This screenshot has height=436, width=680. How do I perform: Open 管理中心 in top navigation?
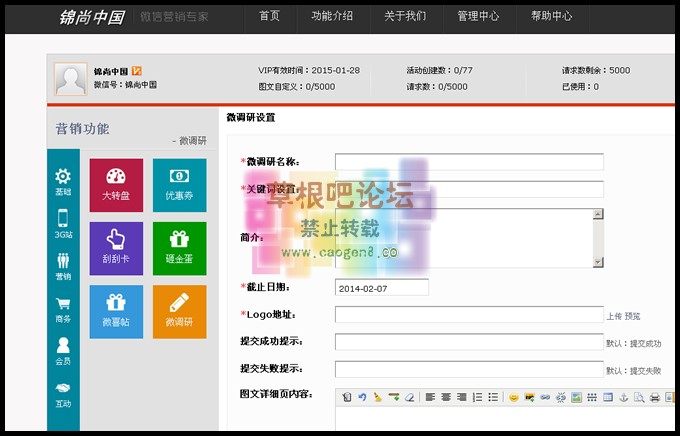[478, 16]
